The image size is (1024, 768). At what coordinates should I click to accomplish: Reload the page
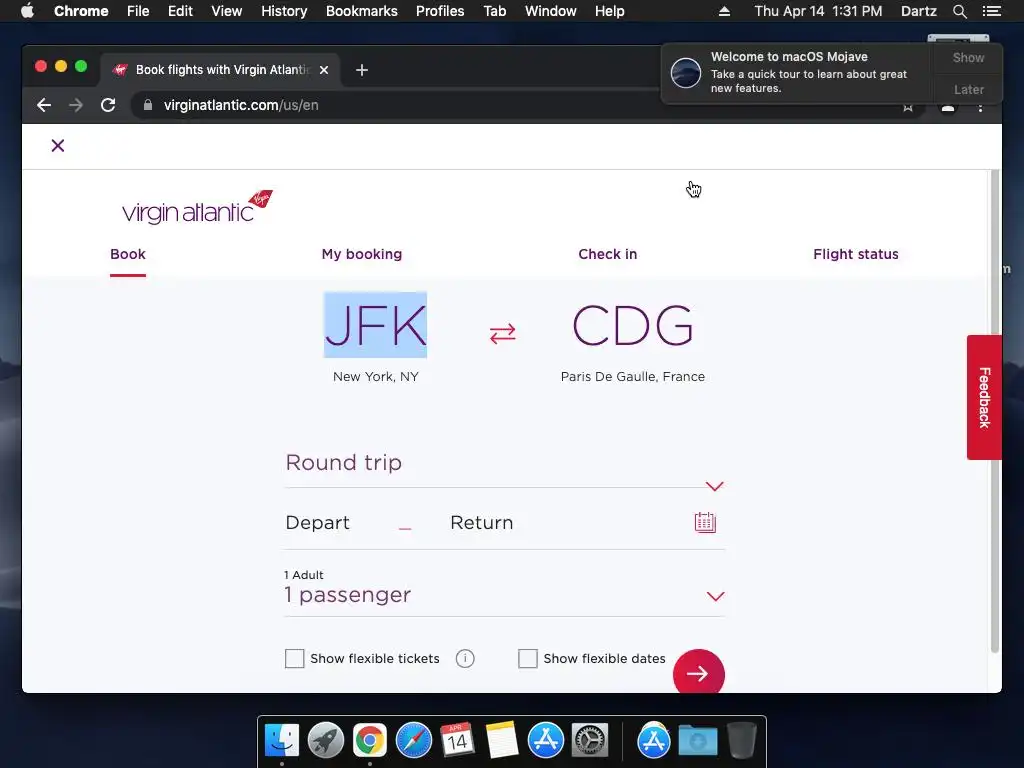coord(108,105)
